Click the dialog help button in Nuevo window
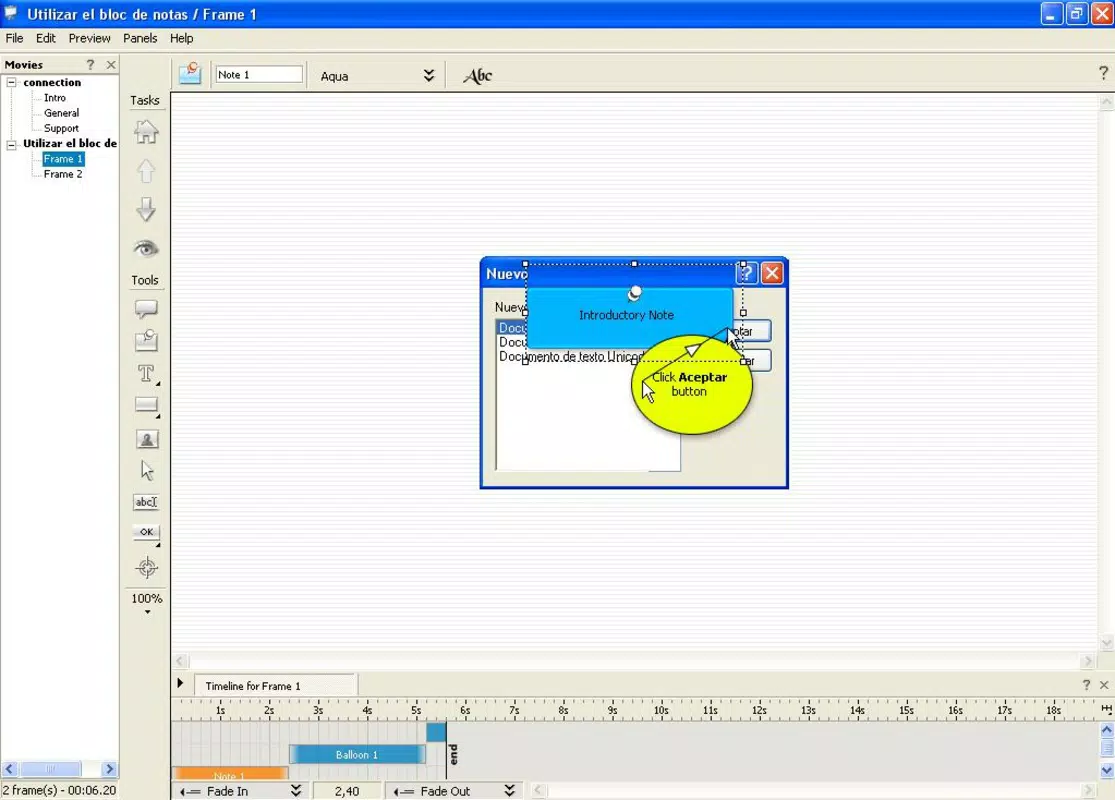 pyautogui.click(x=747, y=273)
